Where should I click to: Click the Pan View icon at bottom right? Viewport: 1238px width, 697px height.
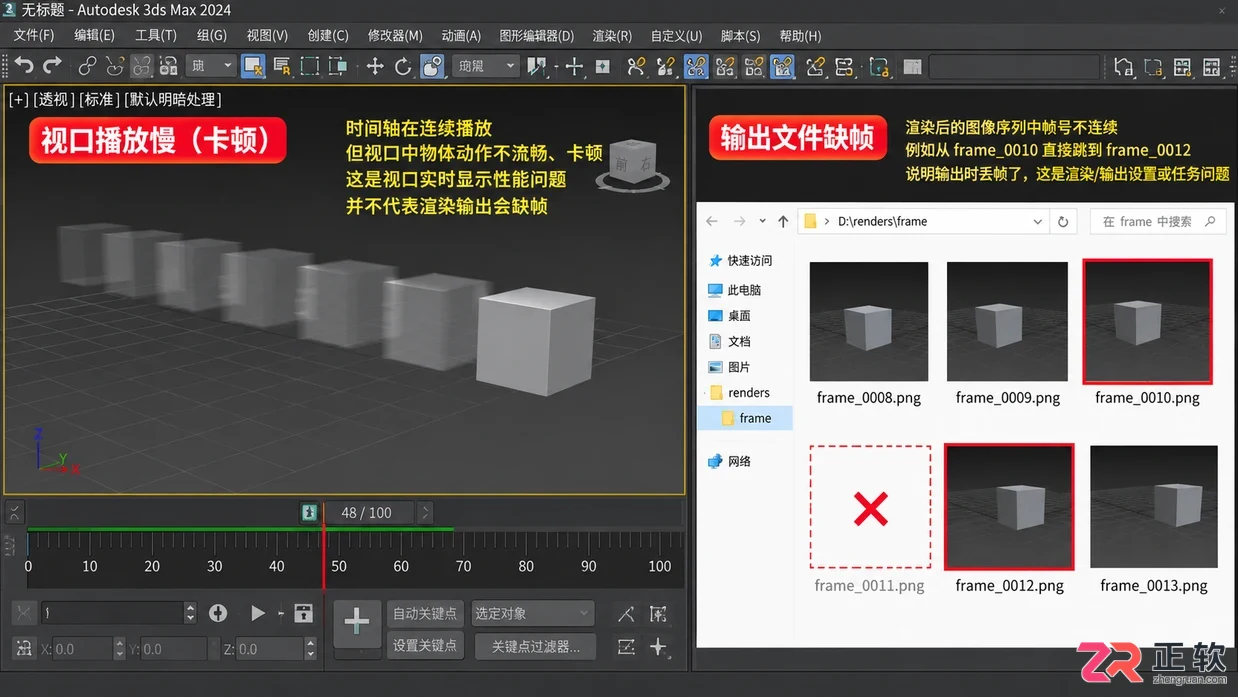click(657, 647)
